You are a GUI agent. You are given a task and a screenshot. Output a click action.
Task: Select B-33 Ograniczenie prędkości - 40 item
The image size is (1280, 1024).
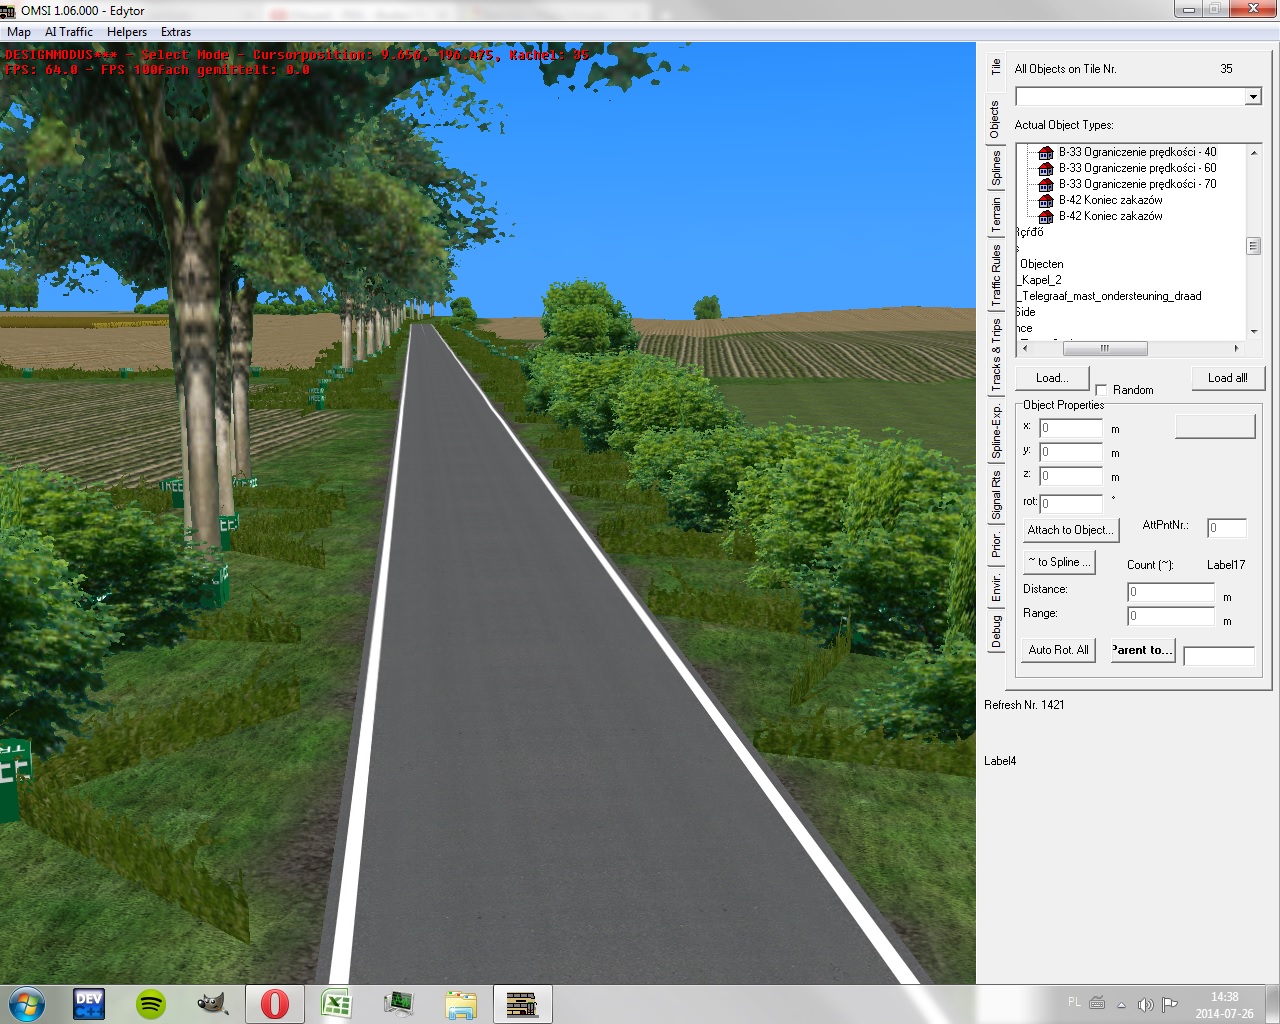(1138, 152)
